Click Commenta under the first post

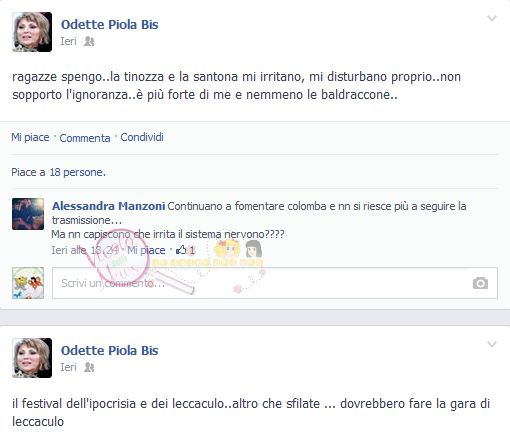(x=85, y=138)
